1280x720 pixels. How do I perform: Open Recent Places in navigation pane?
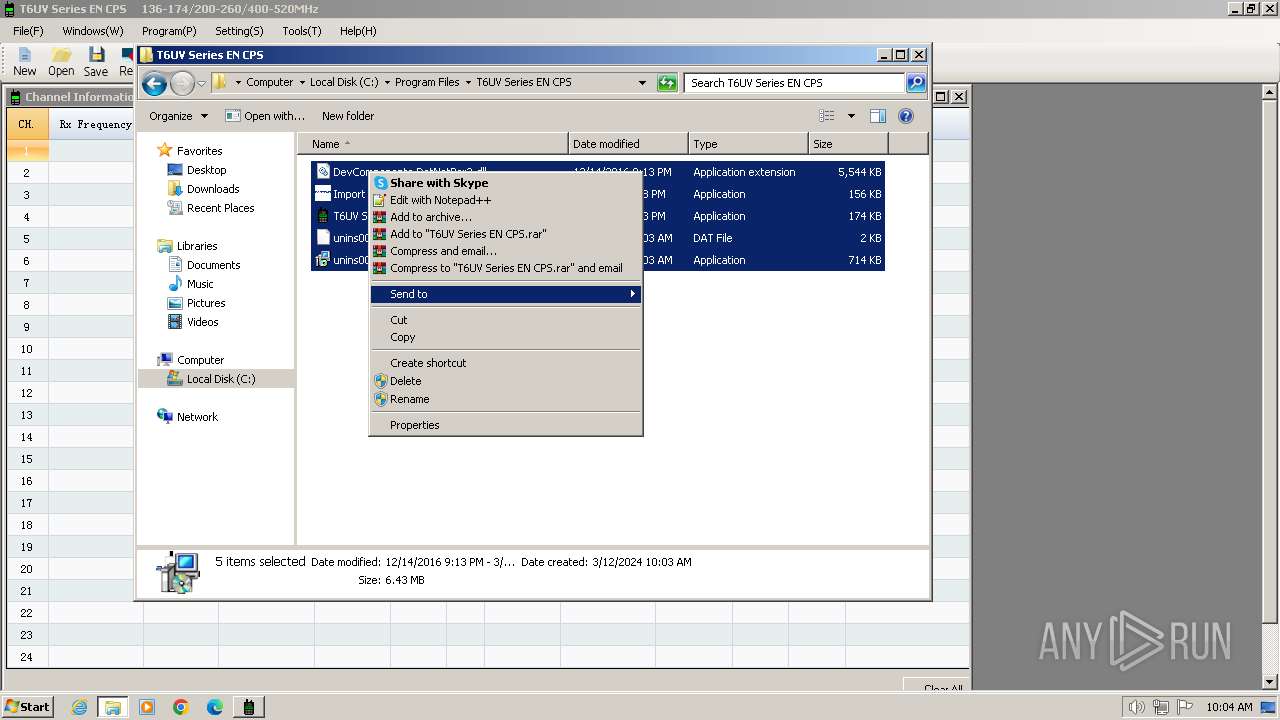pos(221,208)
